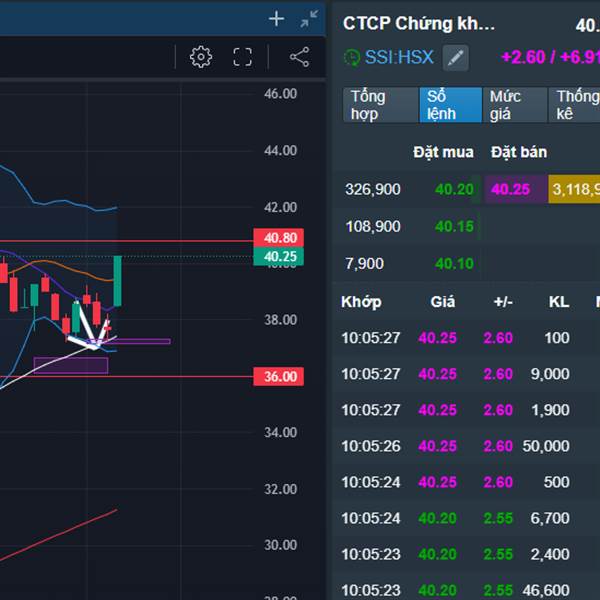Image resolution: width=600 pixels, height=600 pixels.
Task: Open the Tổng hợp tab
Action: (x=379, y=105)
